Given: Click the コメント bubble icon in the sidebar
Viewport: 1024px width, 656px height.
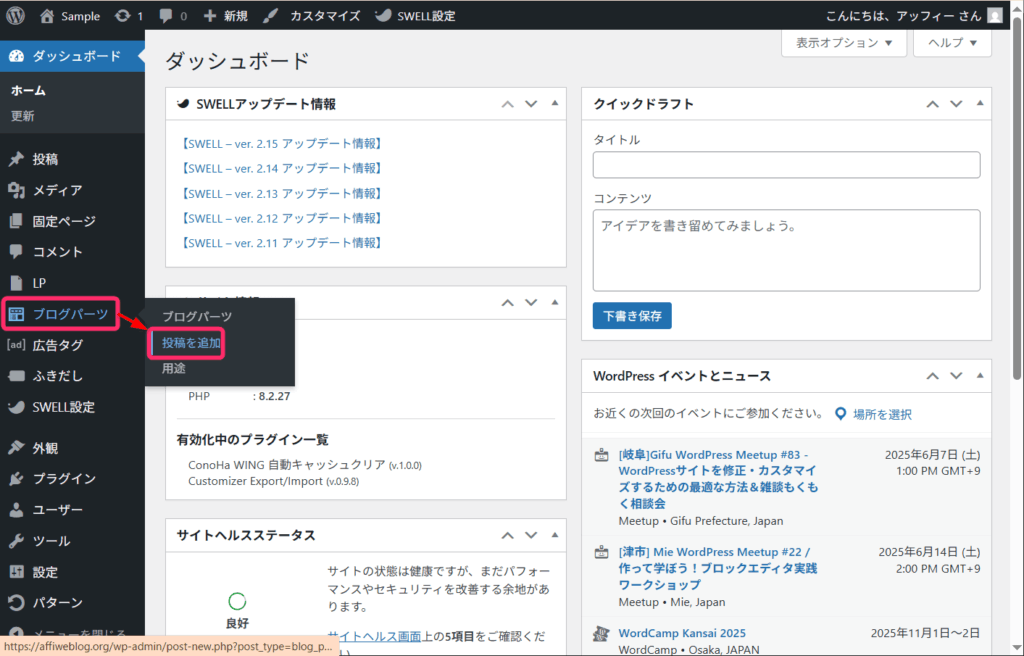Looking at the screenshot, I should point(16,252).
